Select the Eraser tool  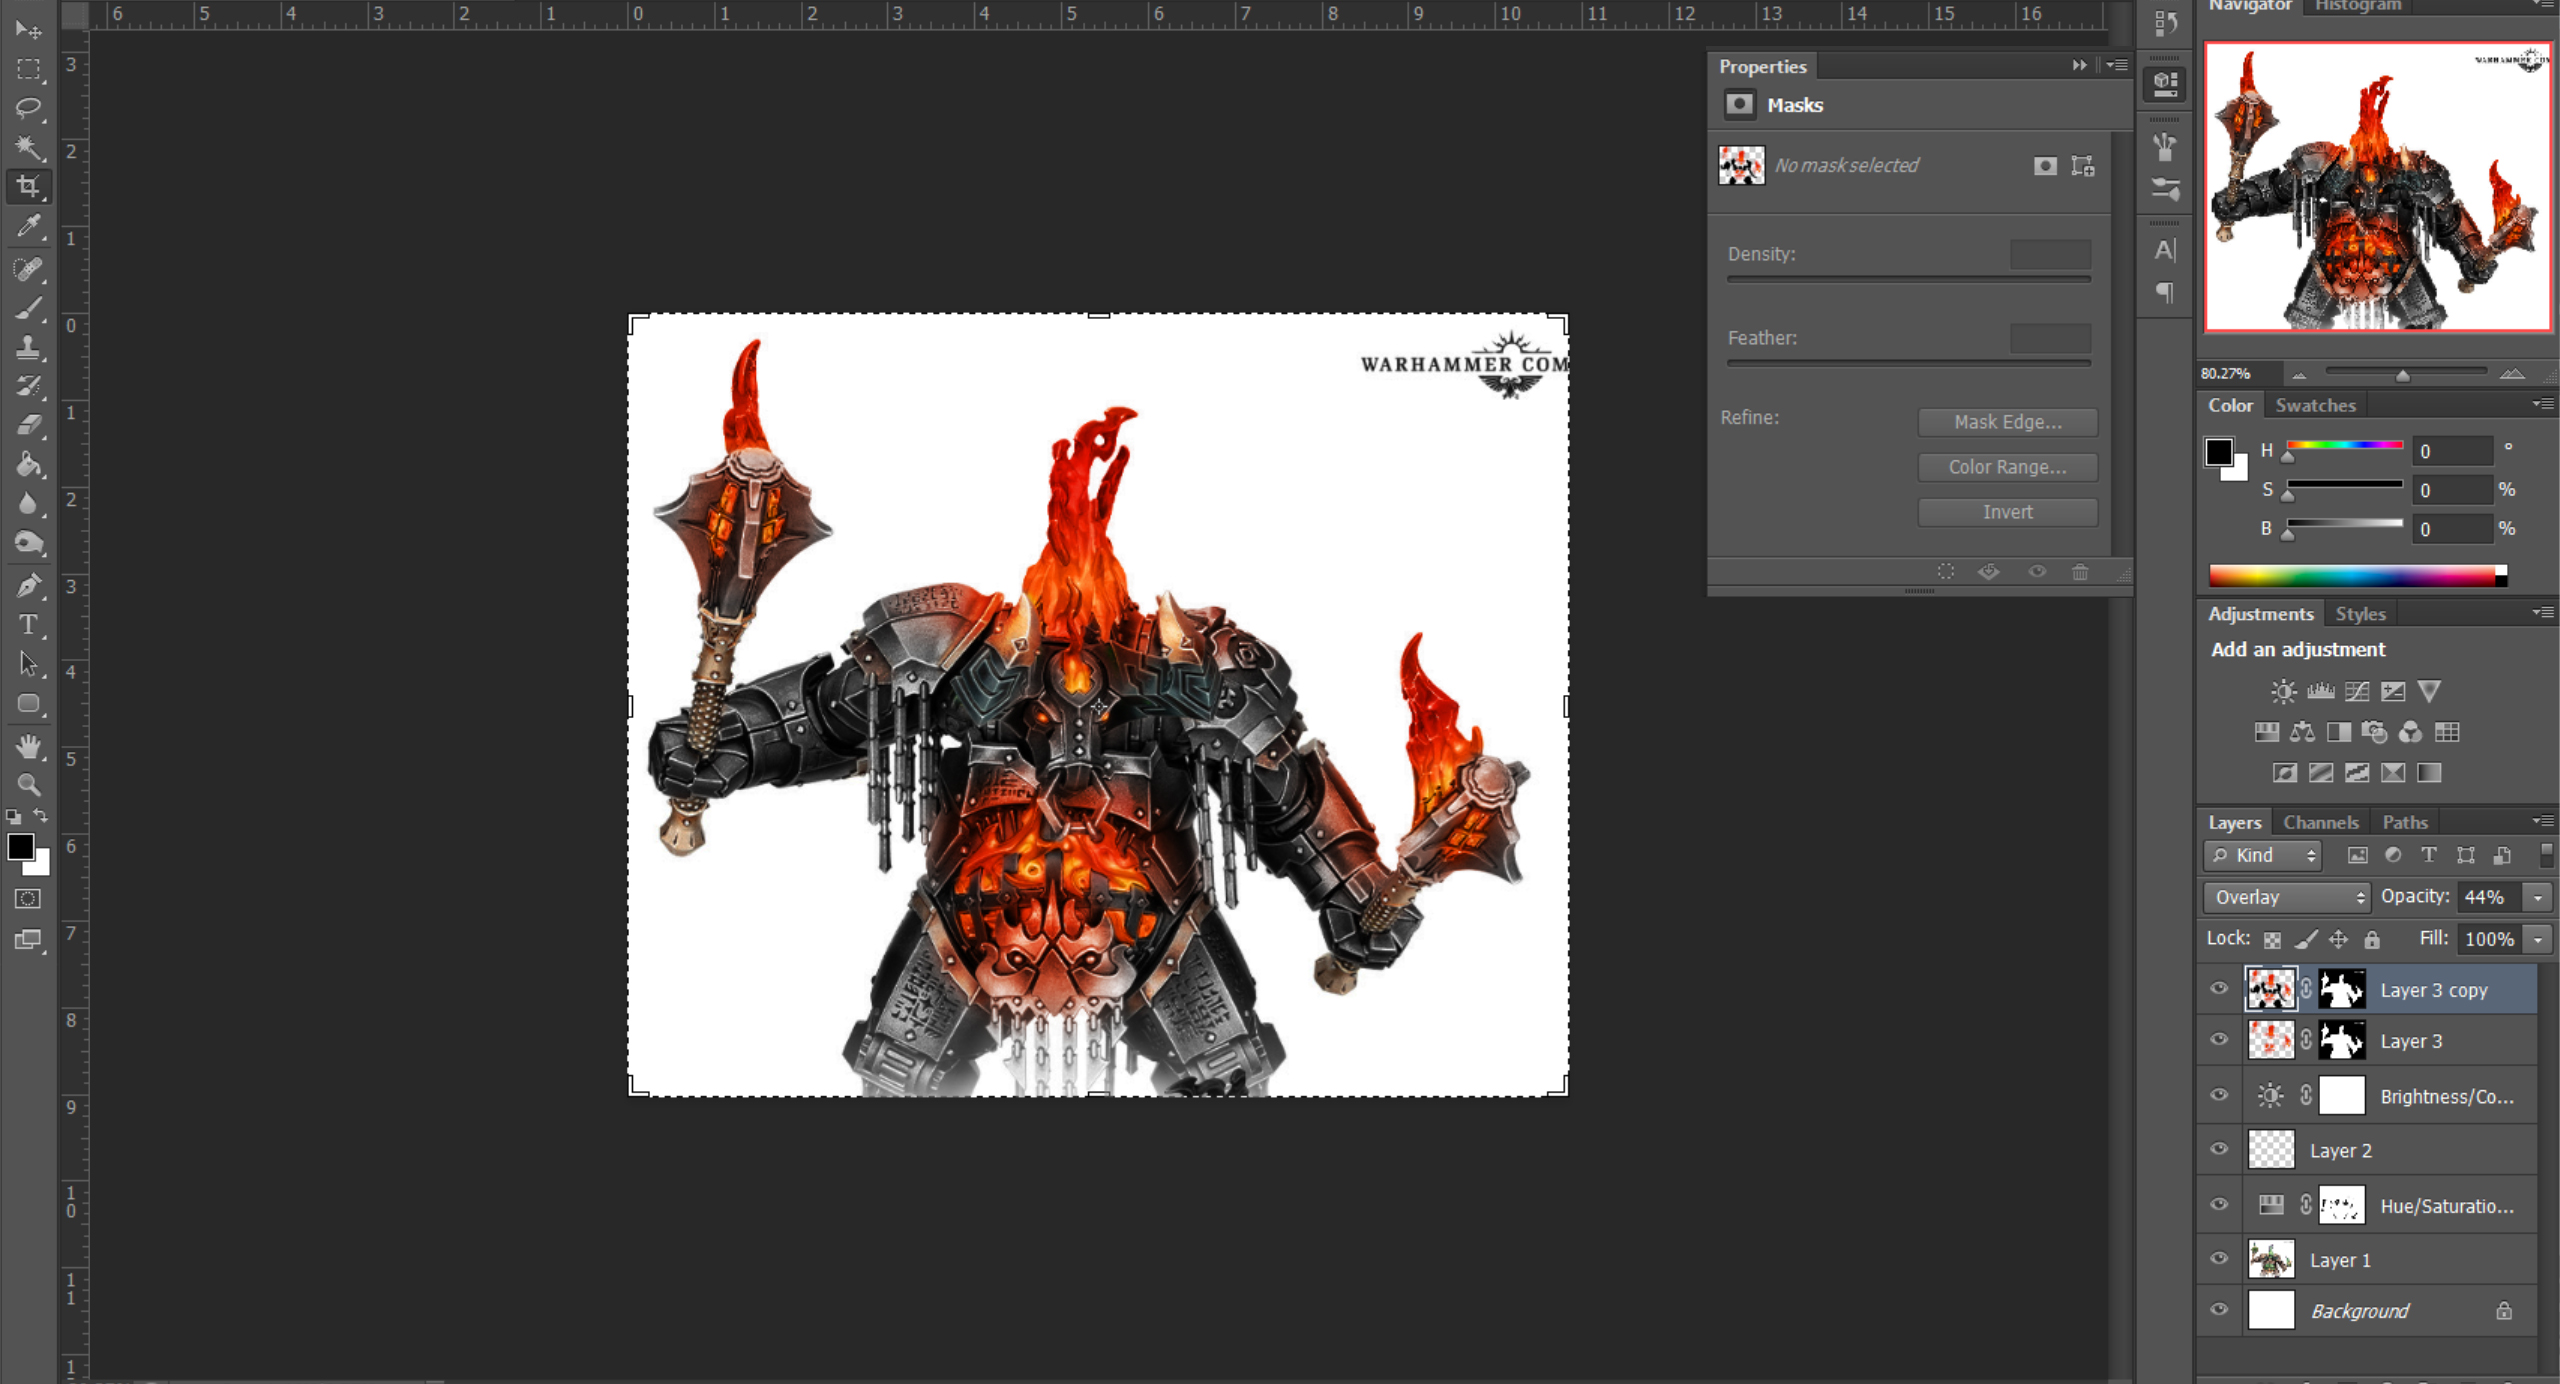coord(28,425)
